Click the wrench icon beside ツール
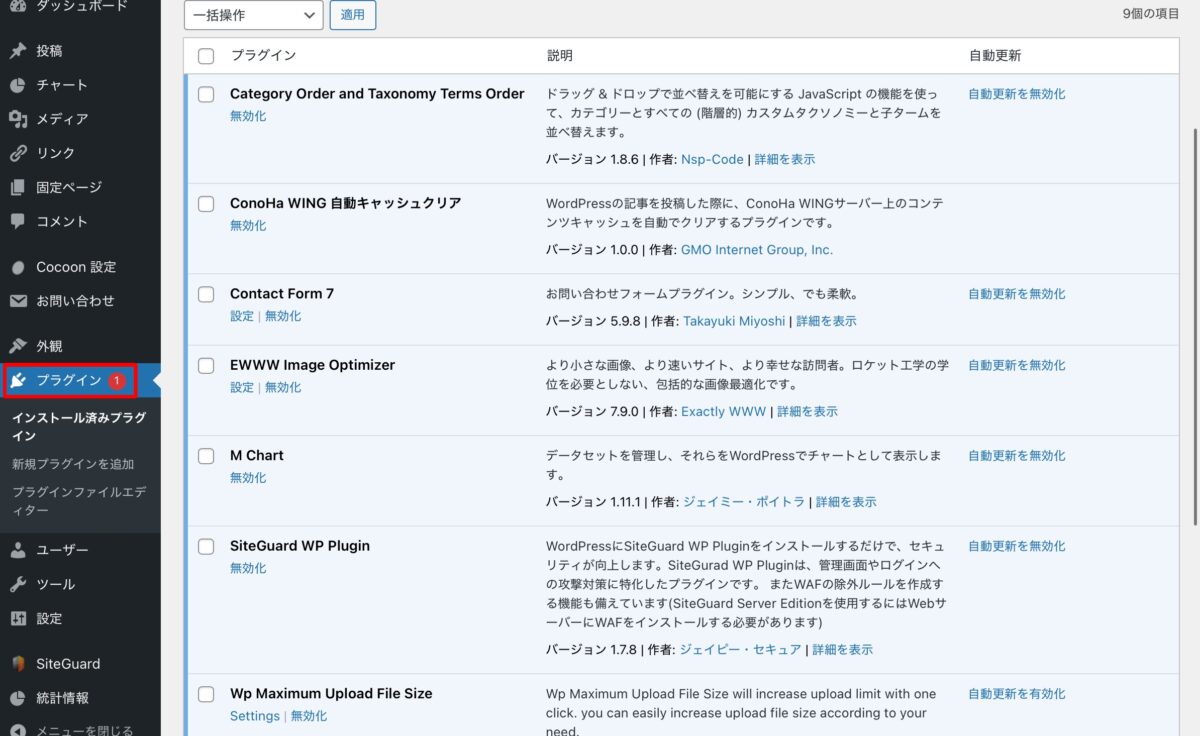Viewport: 1200px width, 736px height. click(x=18, y=584)
